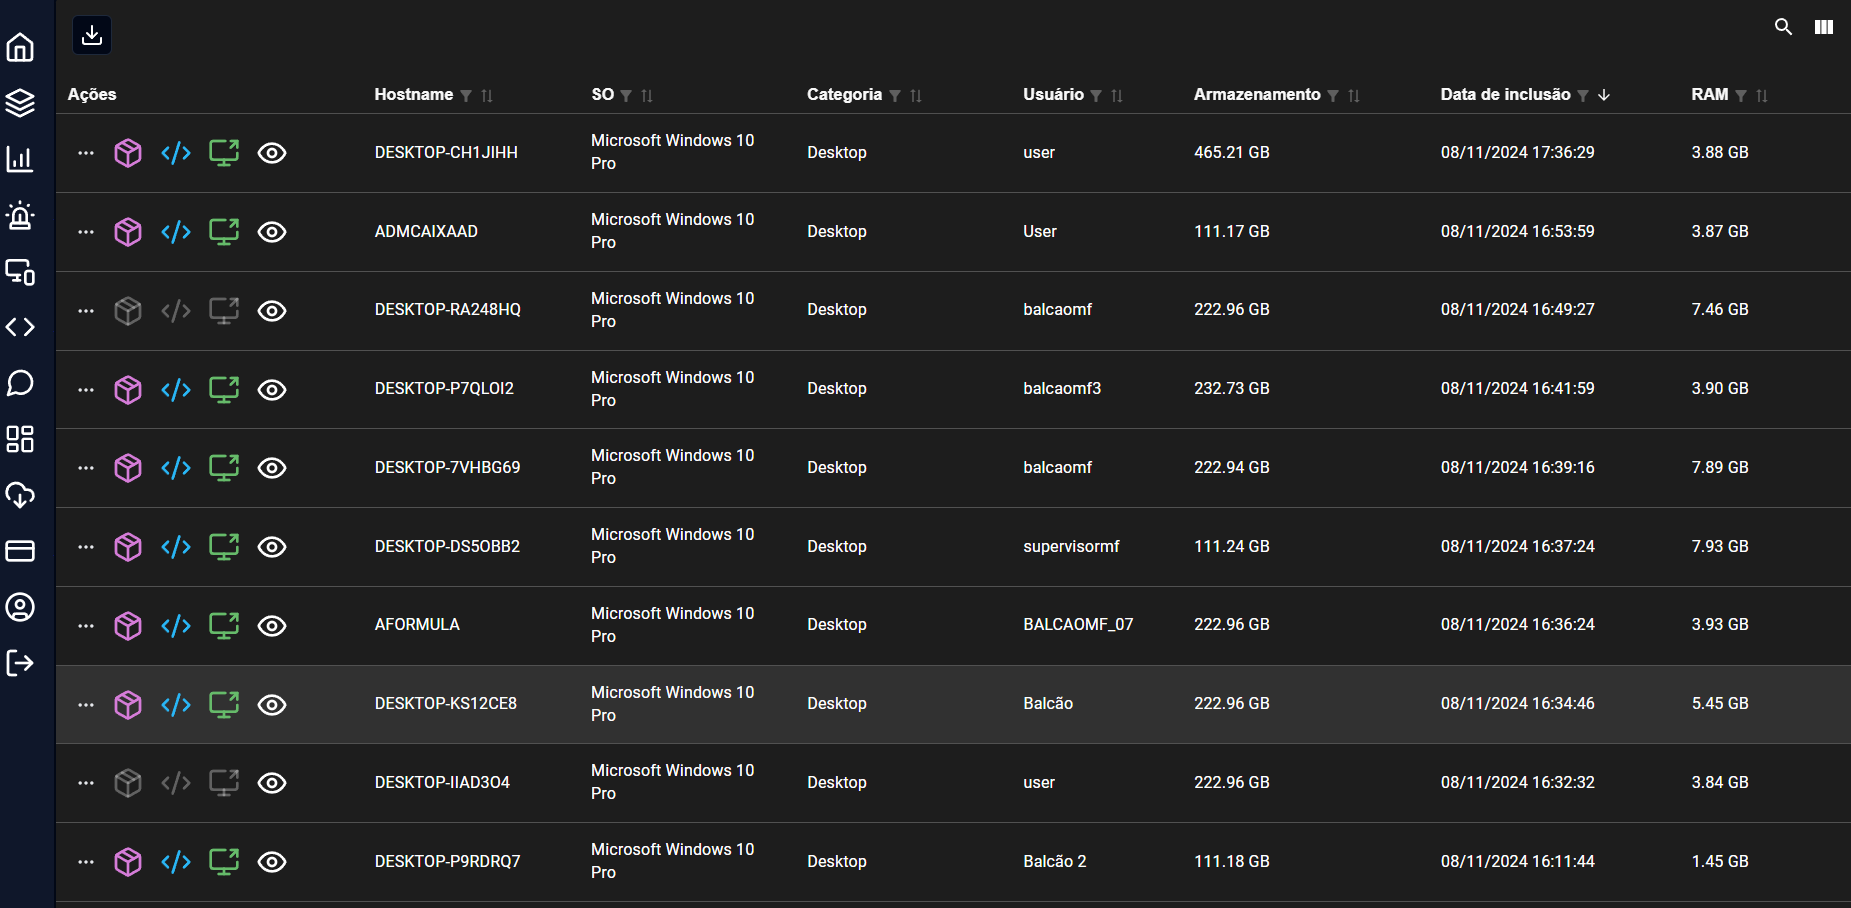Open the Hostname column filter
The image size is (1851, 908).
pyautogui.click(x=466, y=96)
